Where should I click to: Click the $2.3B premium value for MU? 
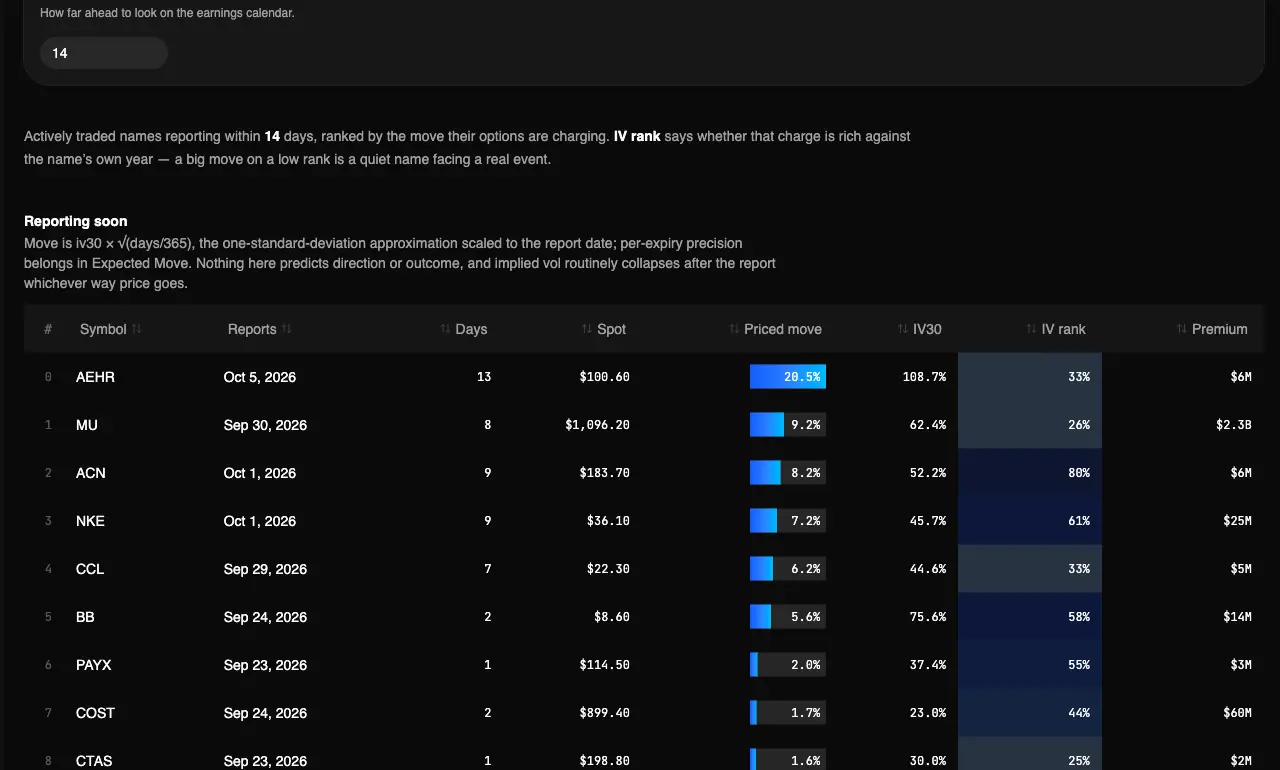click(1233, 425)
